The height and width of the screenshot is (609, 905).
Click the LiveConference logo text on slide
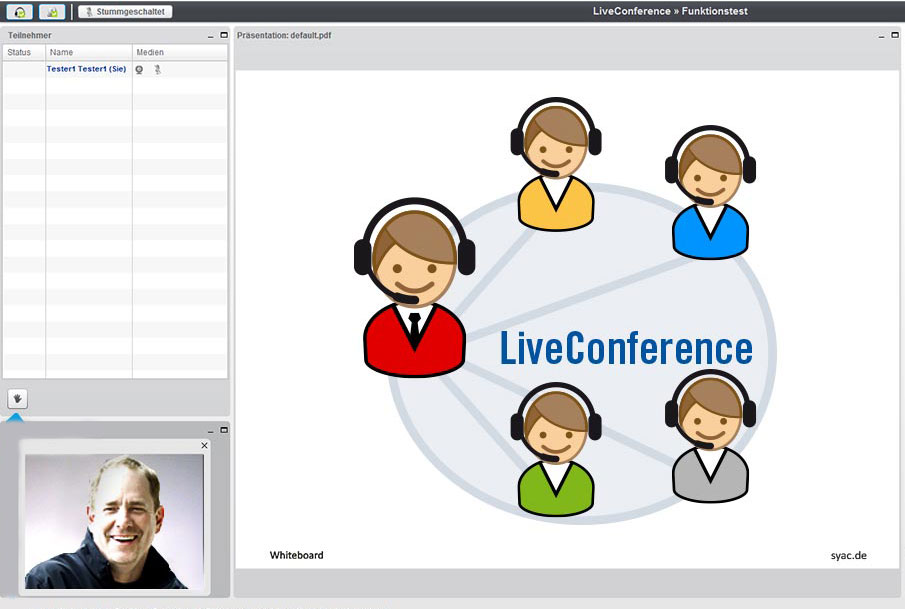tap(626, 348)
